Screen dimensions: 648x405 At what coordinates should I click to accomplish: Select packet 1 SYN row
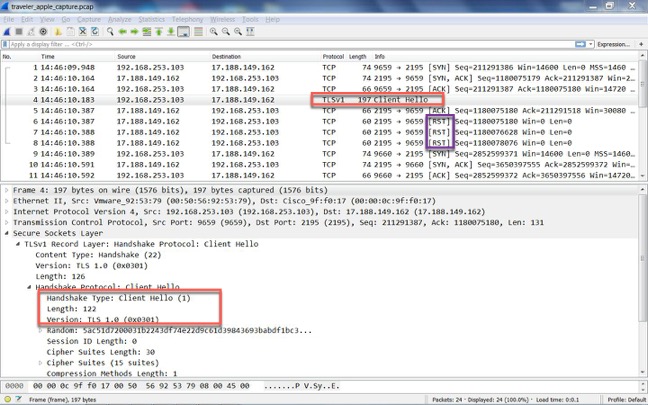pos(319,67)
